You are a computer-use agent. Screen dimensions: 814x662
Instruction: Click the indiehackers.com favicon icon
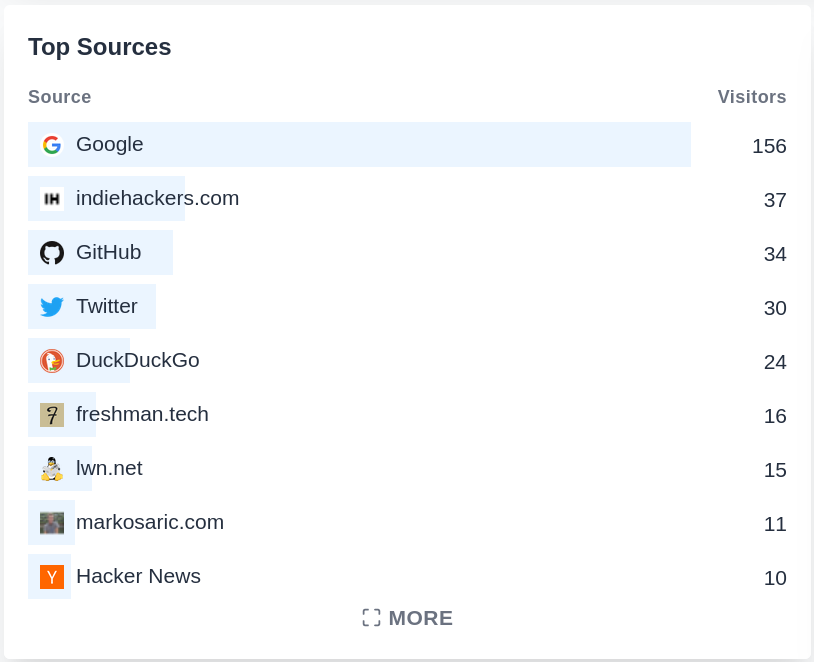50,198
